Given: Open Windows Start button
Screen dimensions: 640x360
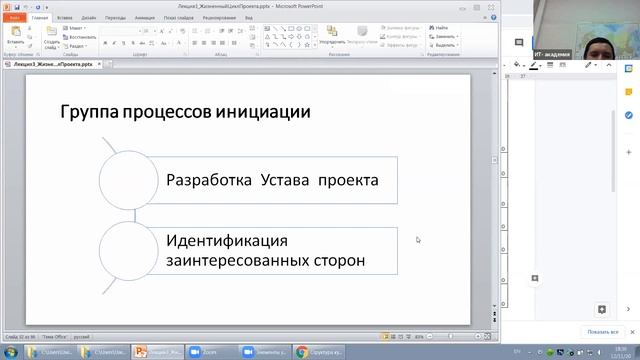Looking at the screenshot, I should pyautogui.click(x=11, y=352).
